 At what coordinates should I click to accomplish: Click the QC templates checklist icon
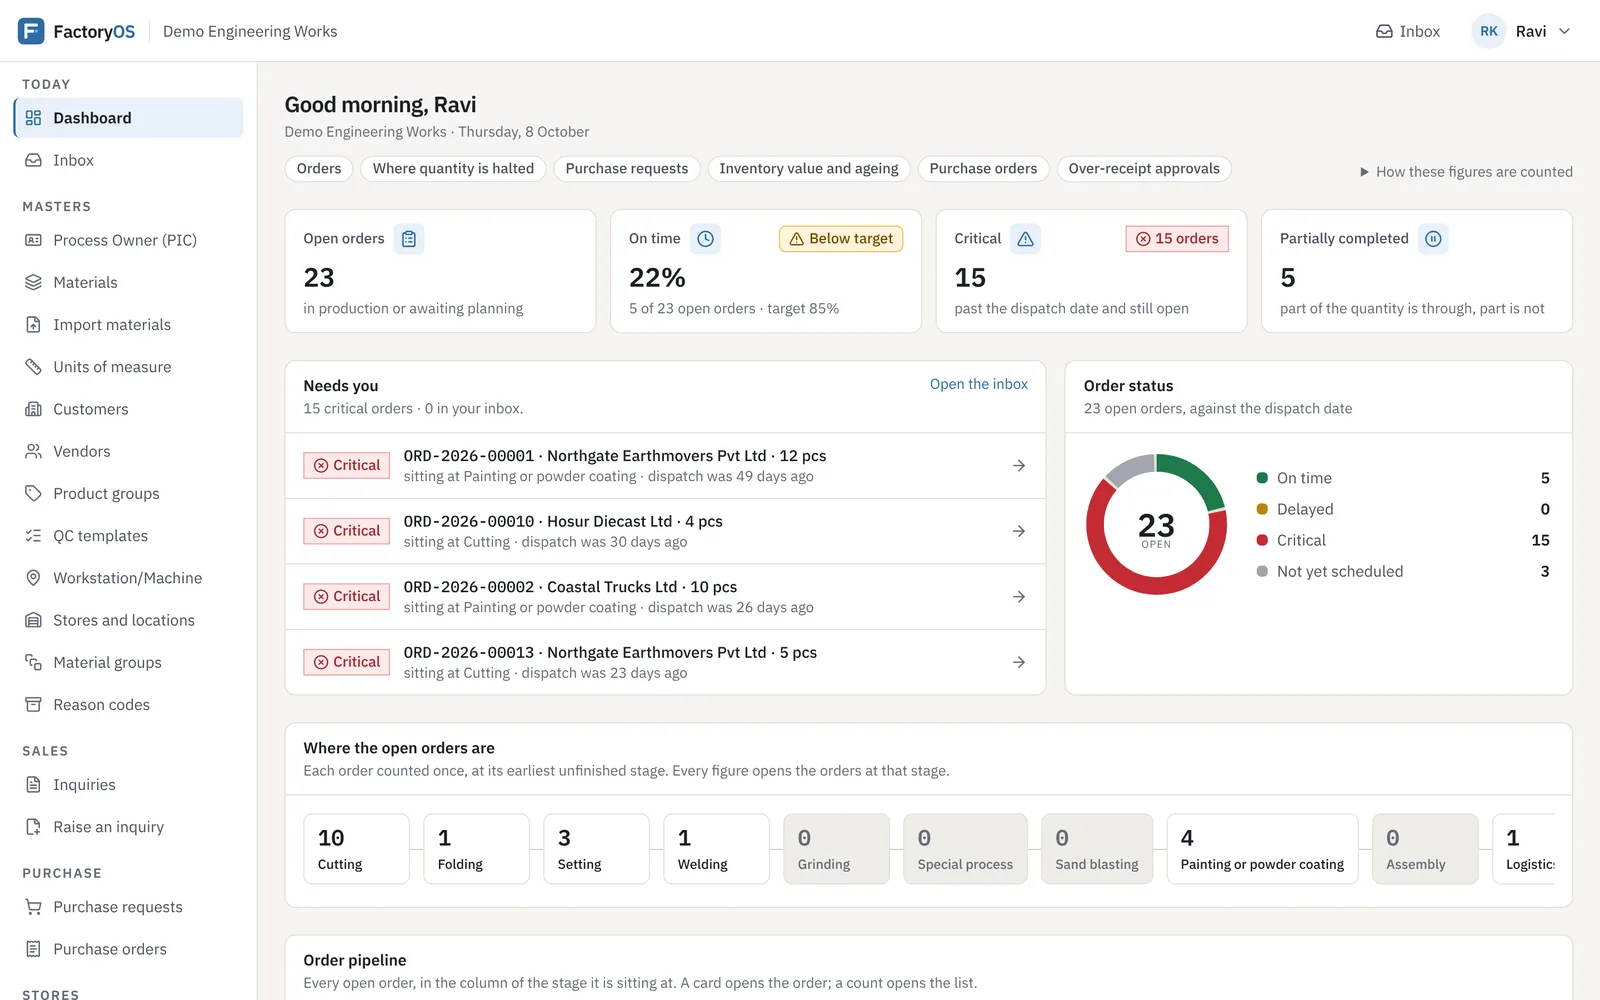click(33, 536)
